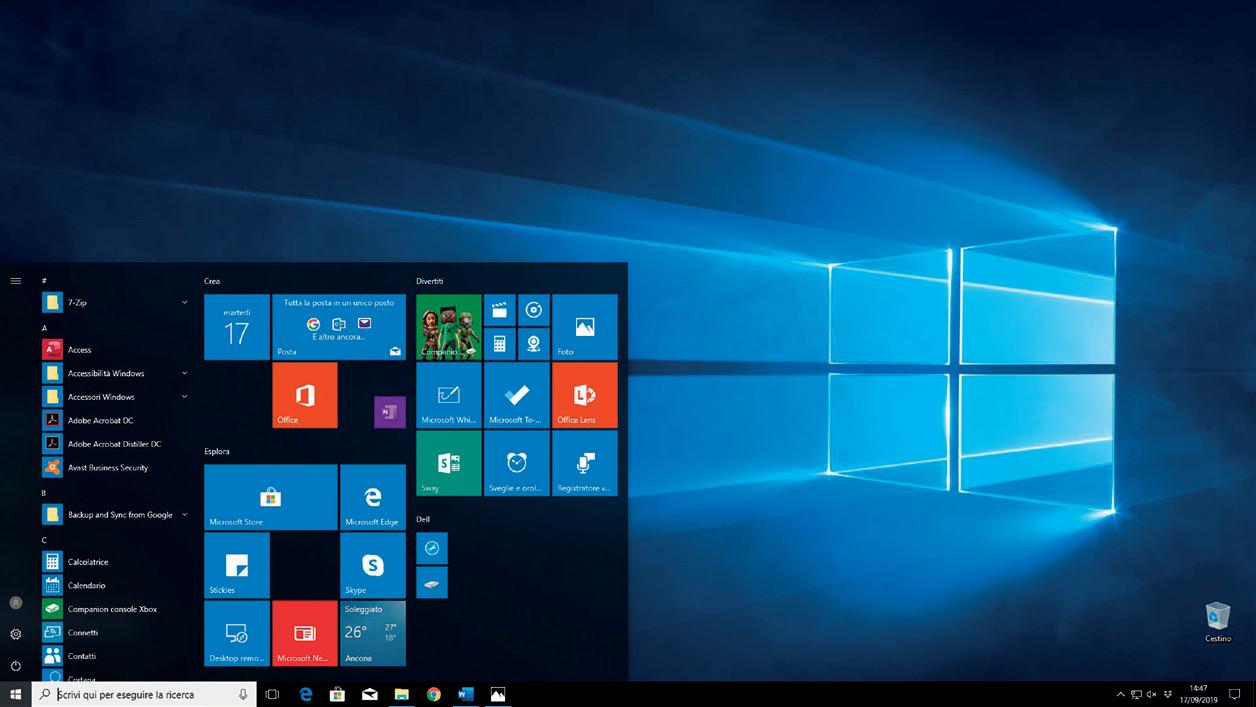Open Mail from the taskbar
Viewport: 1256px width, 707px height.
click(370, 694)
